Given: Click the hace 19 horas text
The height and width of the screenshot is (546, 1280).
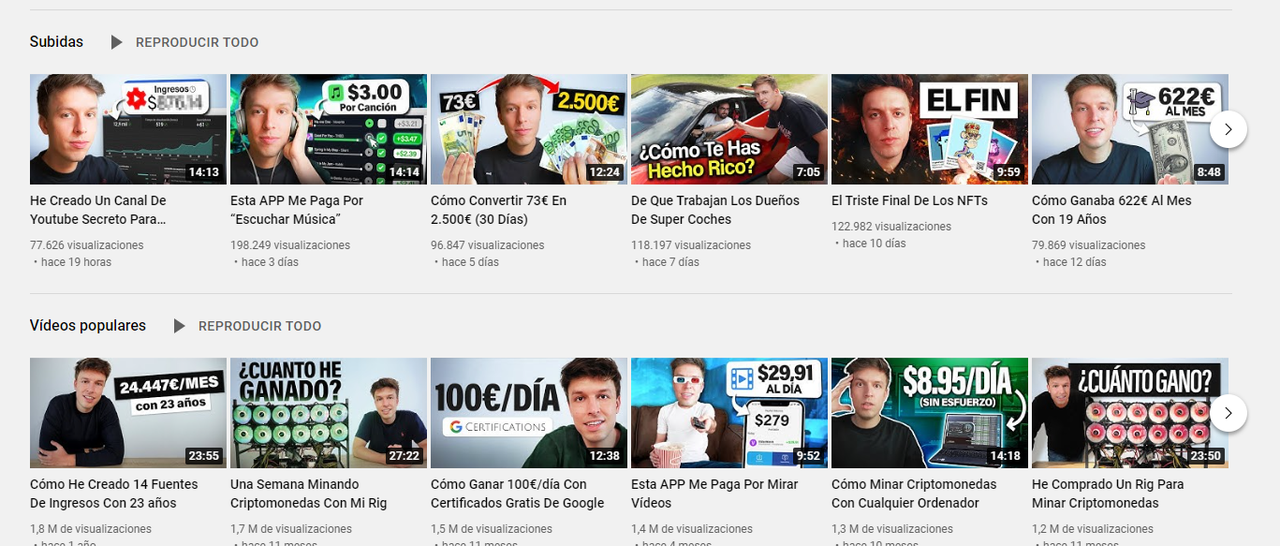Looking at the screenshot, I should tap(77, 262).
